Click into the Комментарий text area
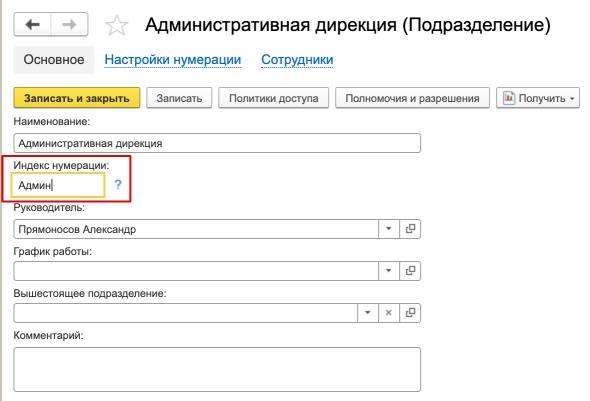Viewport: 590px width, 401px height. pos(217,369)
